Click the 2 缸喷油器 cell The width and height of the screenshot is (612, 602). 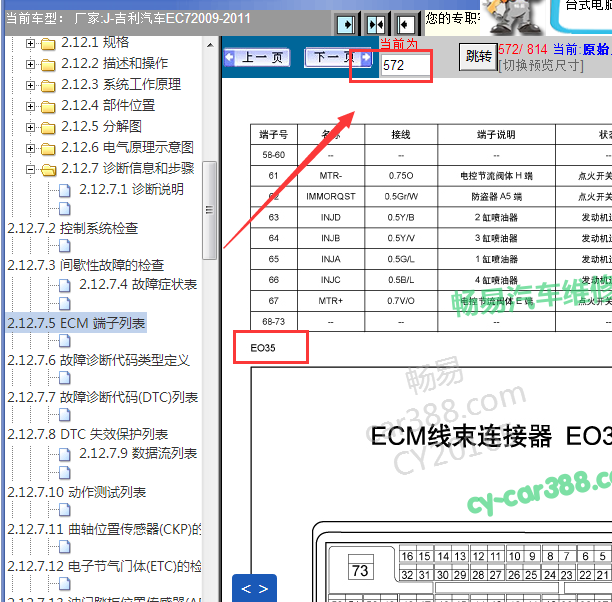coord(496,217)
